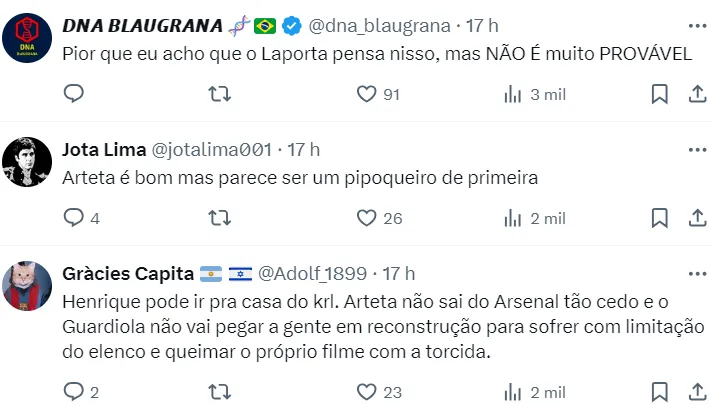Open more options on Jota Lima's tweet

[697, 149]
